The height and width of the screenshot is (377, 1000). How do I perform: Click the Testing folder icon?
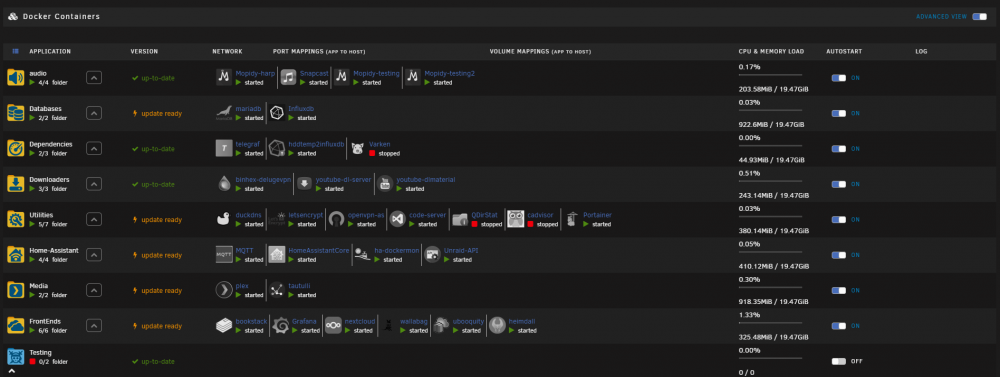pos(15,357)
